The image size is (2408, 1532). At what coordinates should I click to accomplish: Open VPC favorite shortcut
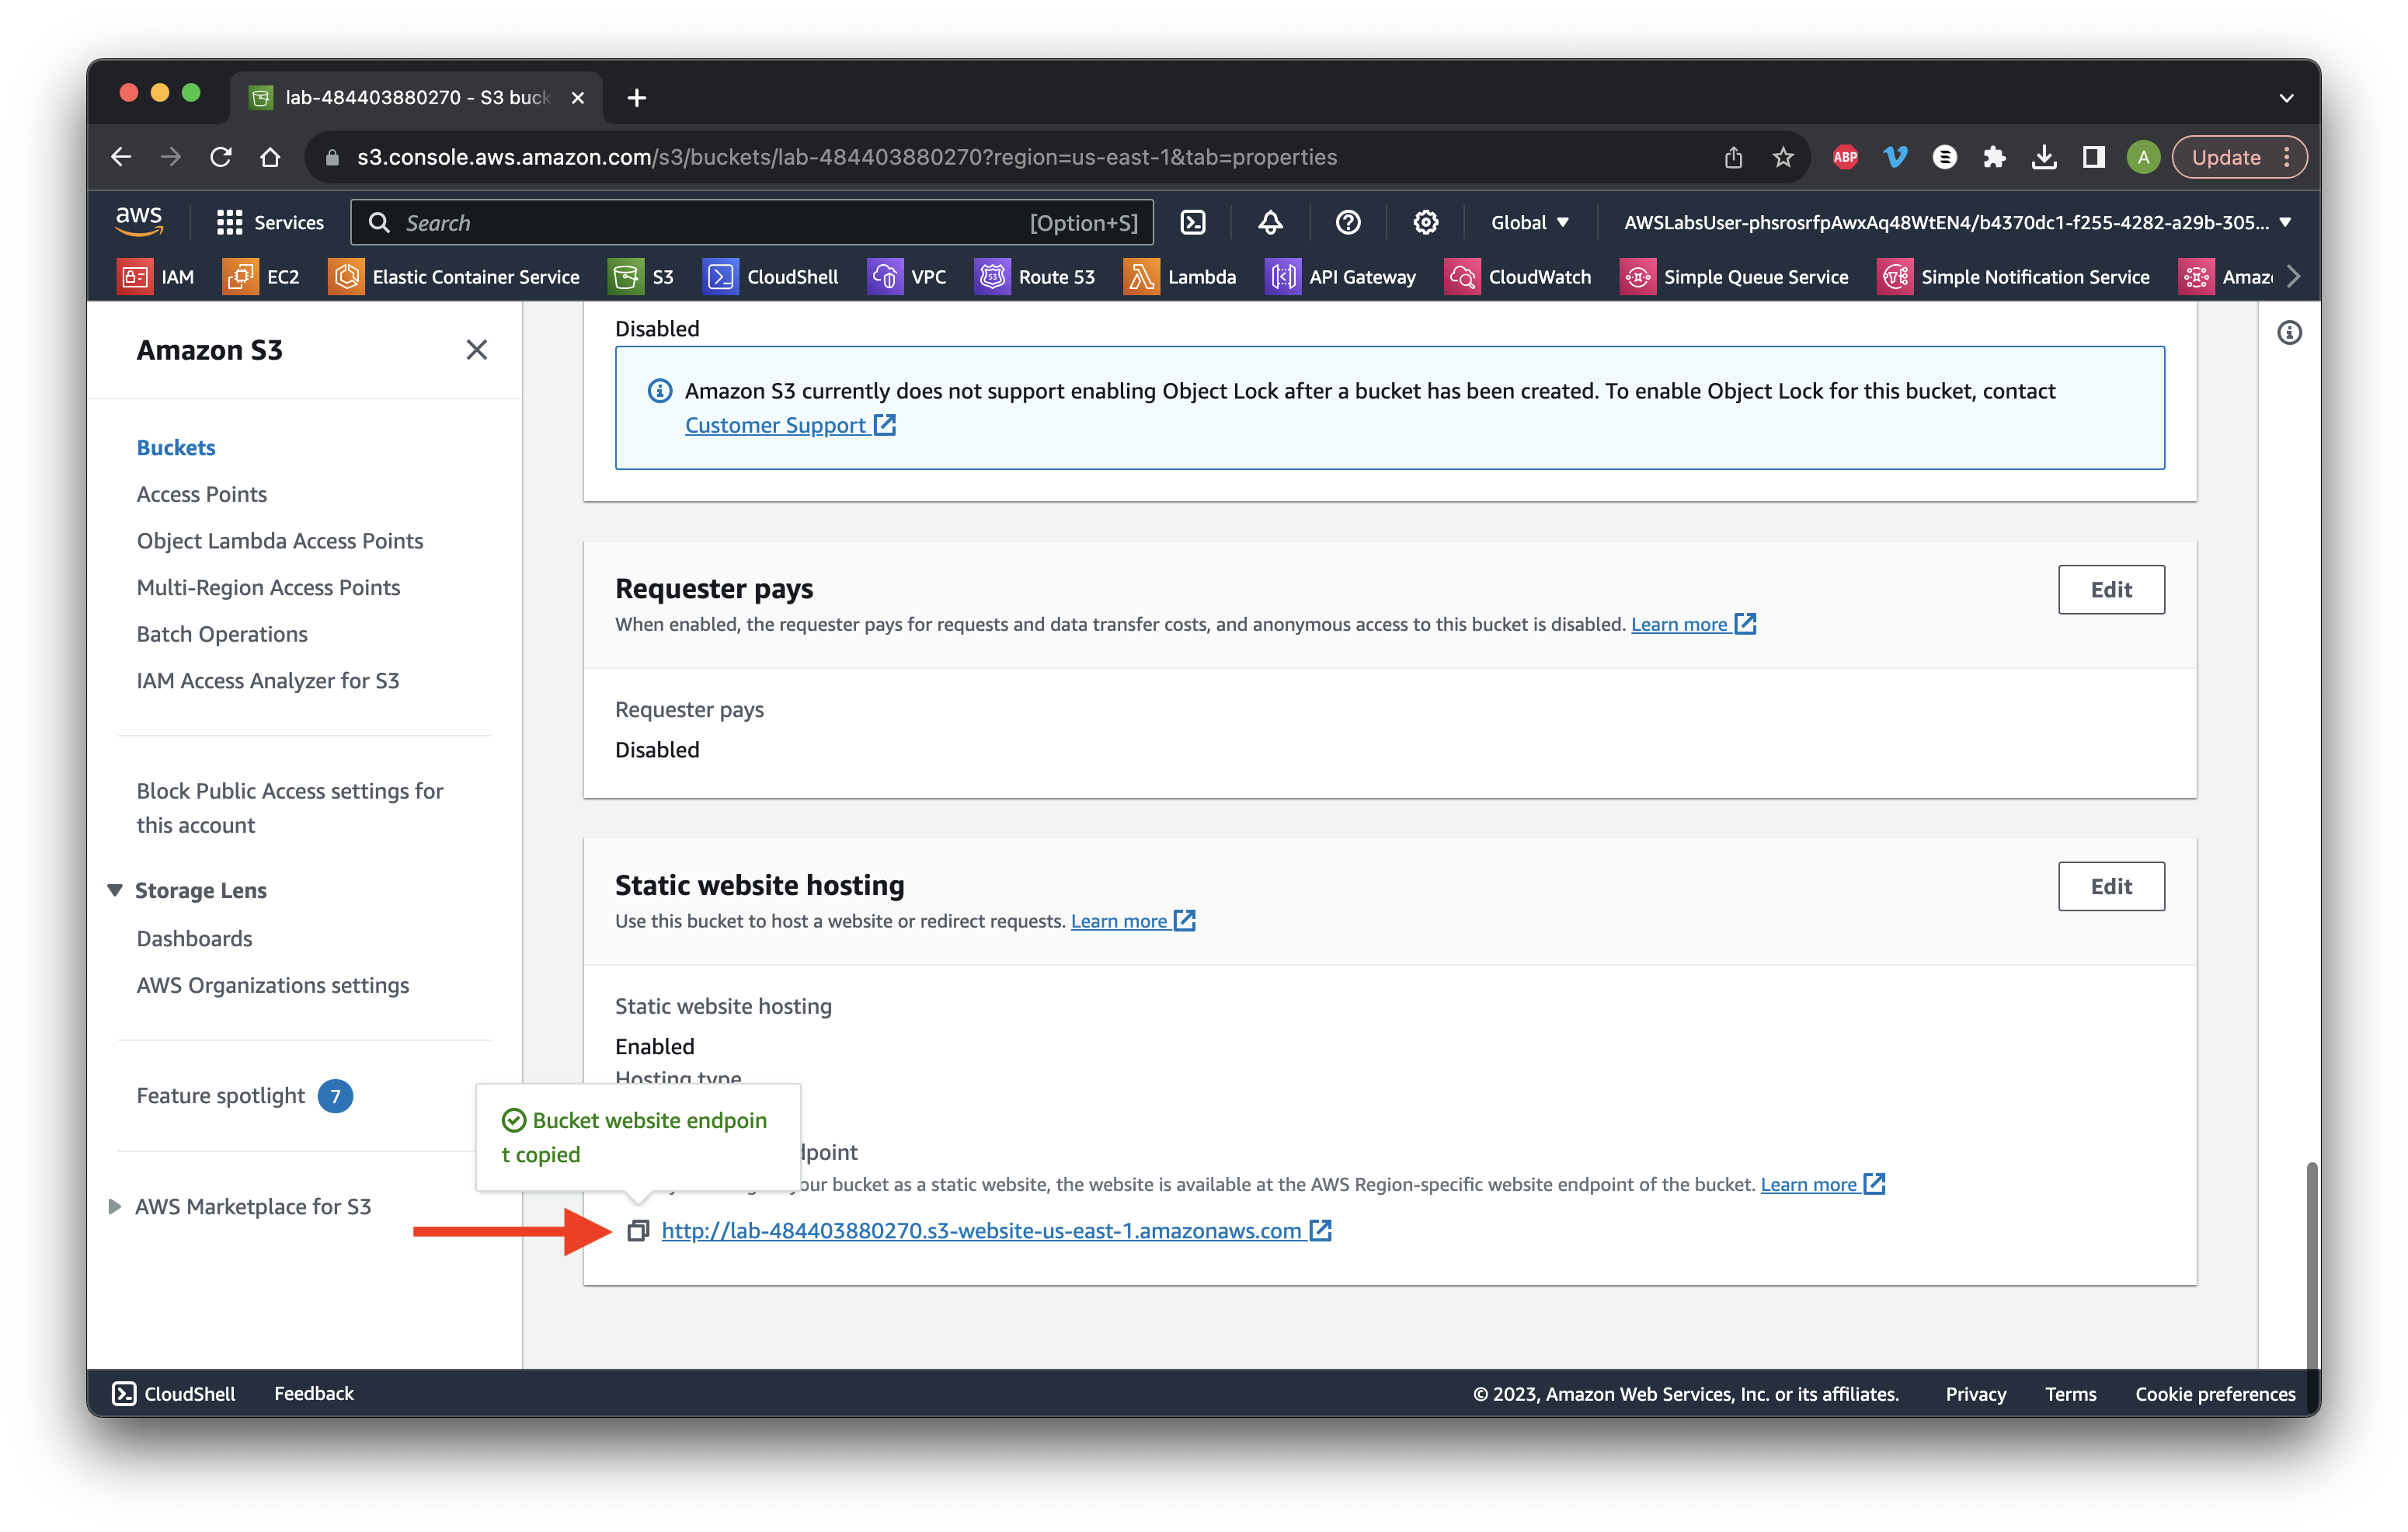907,277
